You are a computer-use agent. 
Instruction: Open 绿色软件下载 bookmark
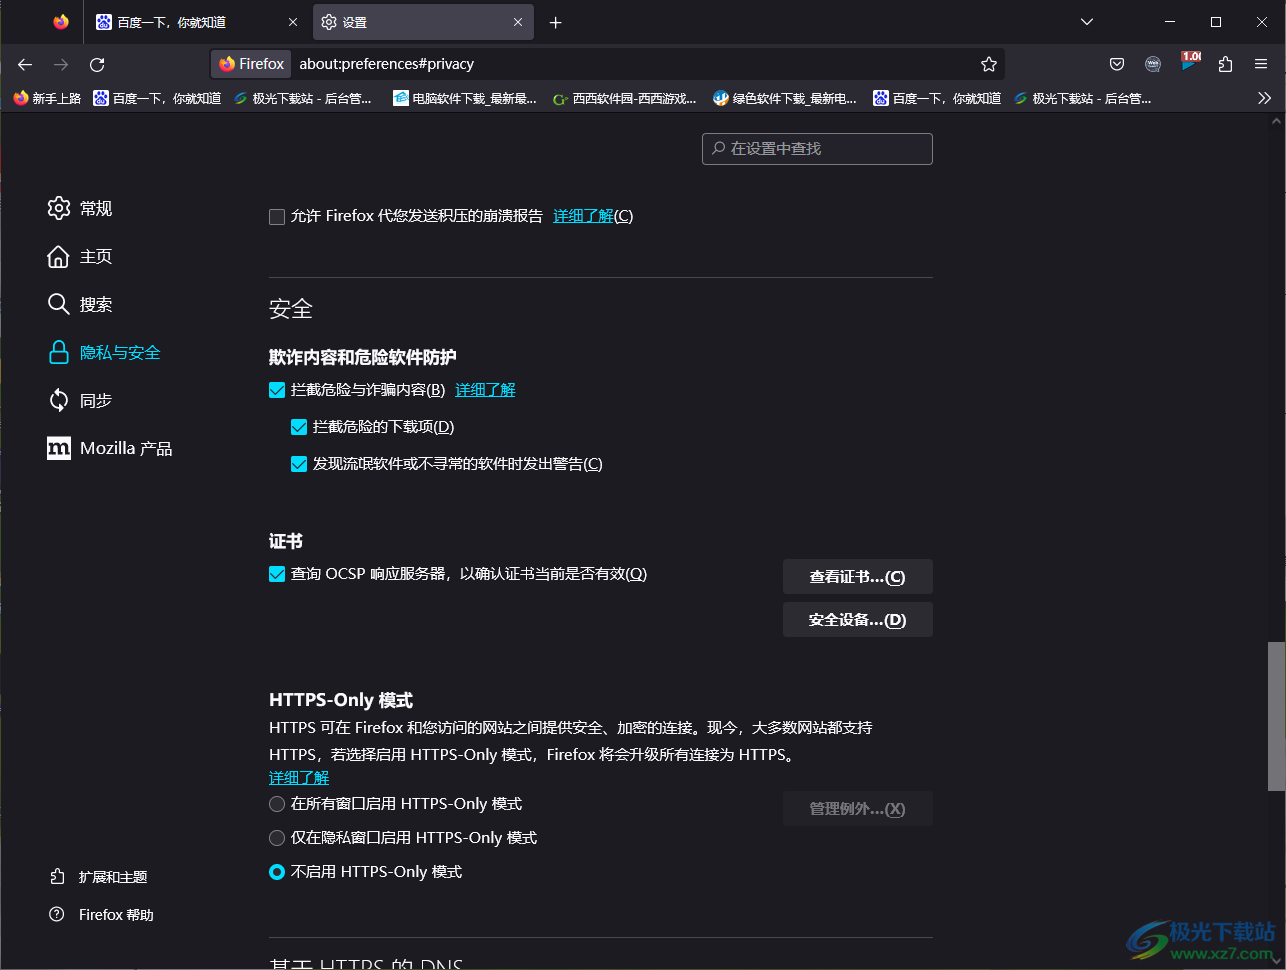[785, 98]
